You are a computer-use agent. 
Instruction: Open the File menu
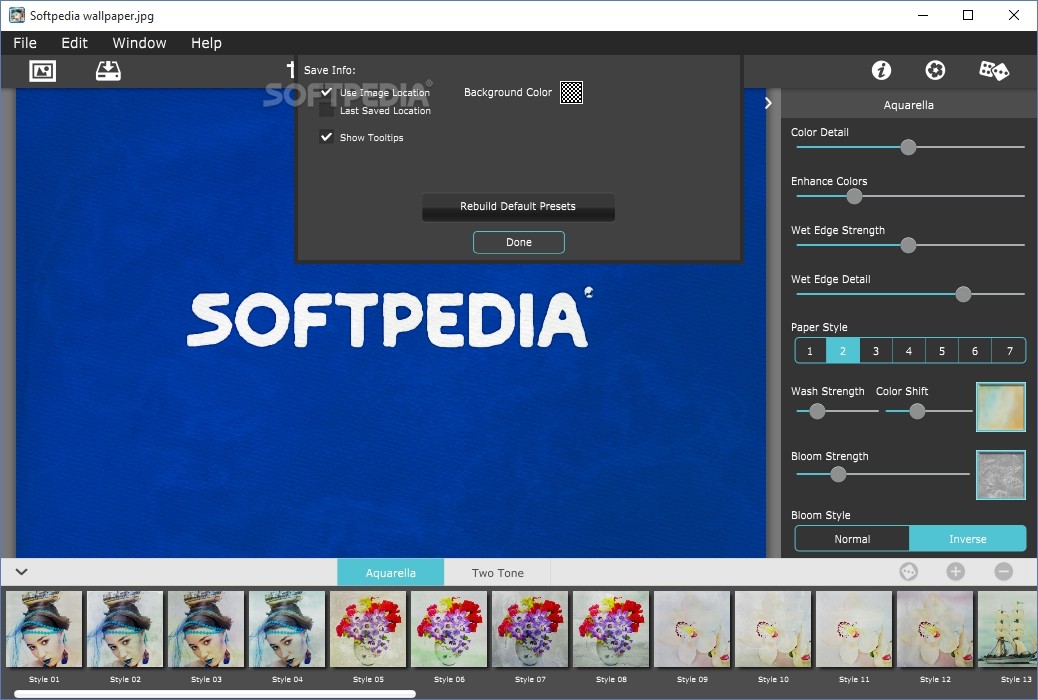coord(25,43)
